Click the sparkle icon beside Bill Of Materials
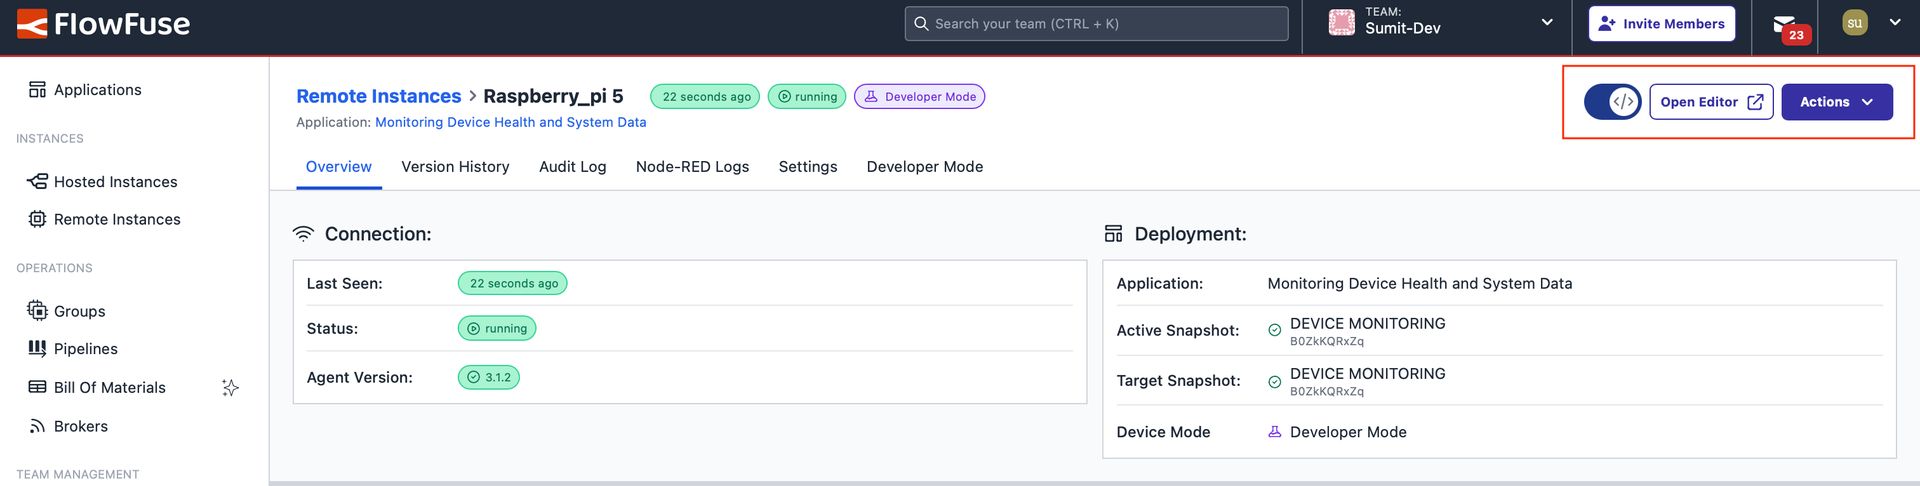 [230, 388]
